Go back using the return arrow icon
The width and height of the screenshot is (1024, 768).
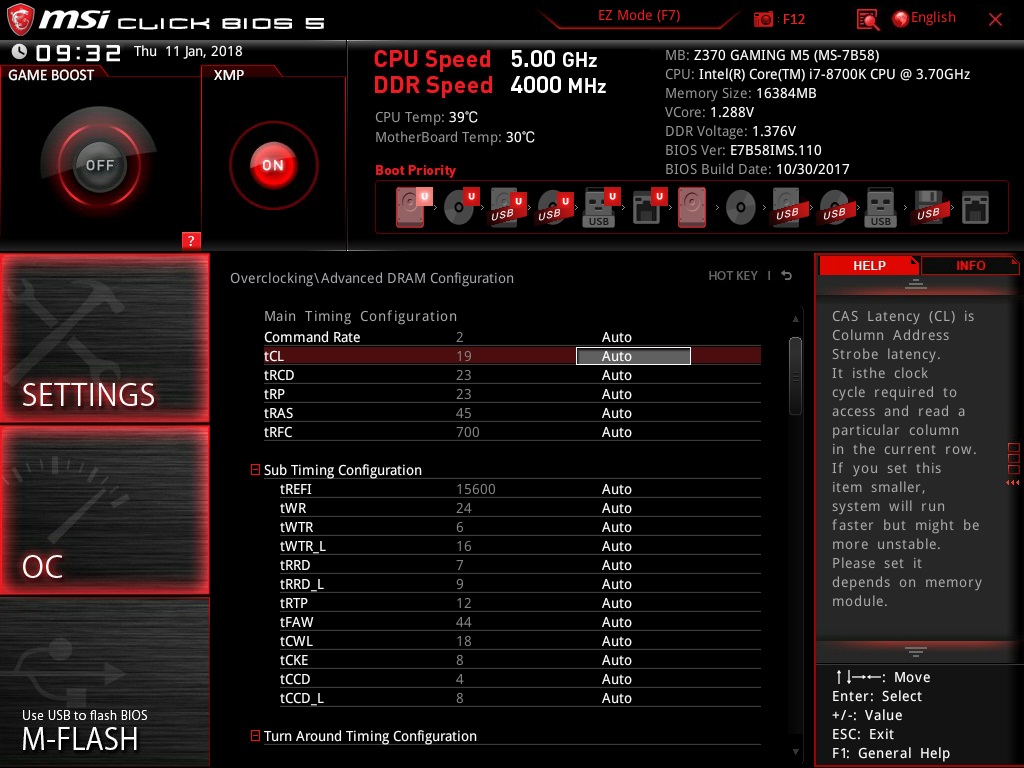787,276
